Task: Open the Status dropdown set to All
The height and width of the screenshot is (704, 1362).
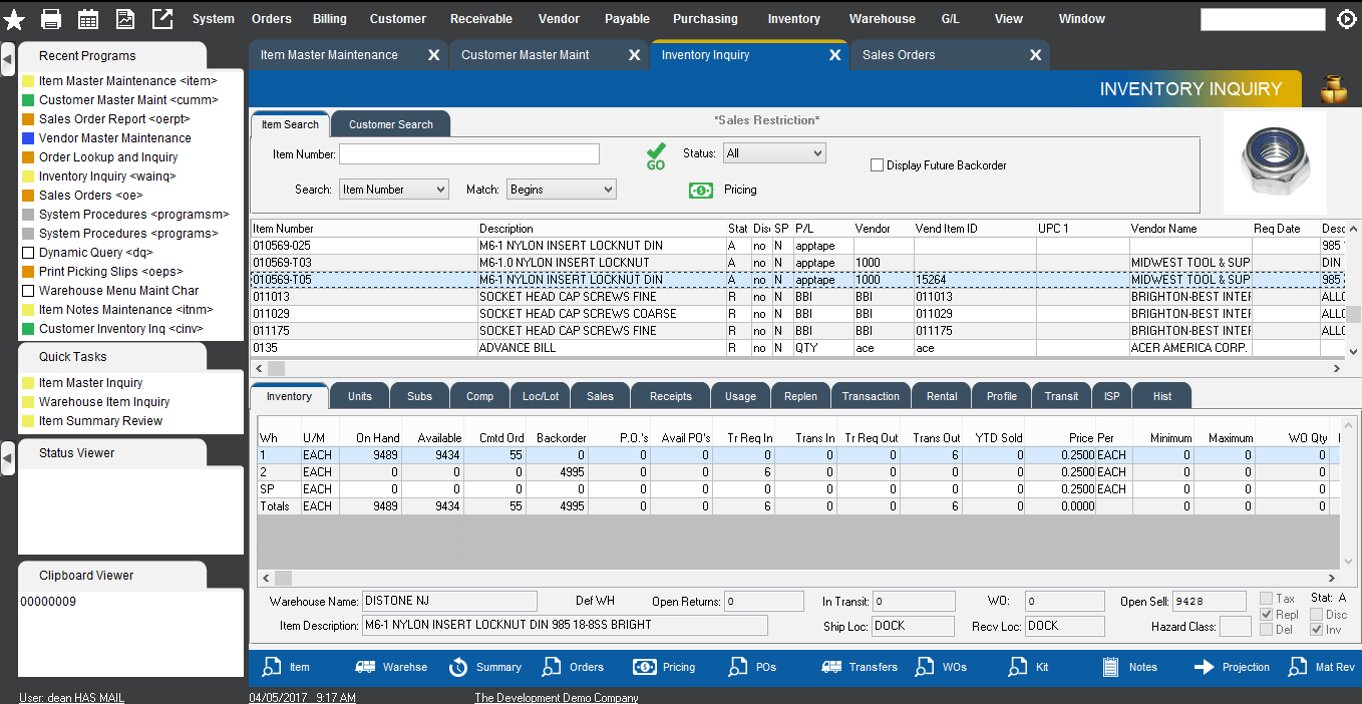Action: point(774,153)
